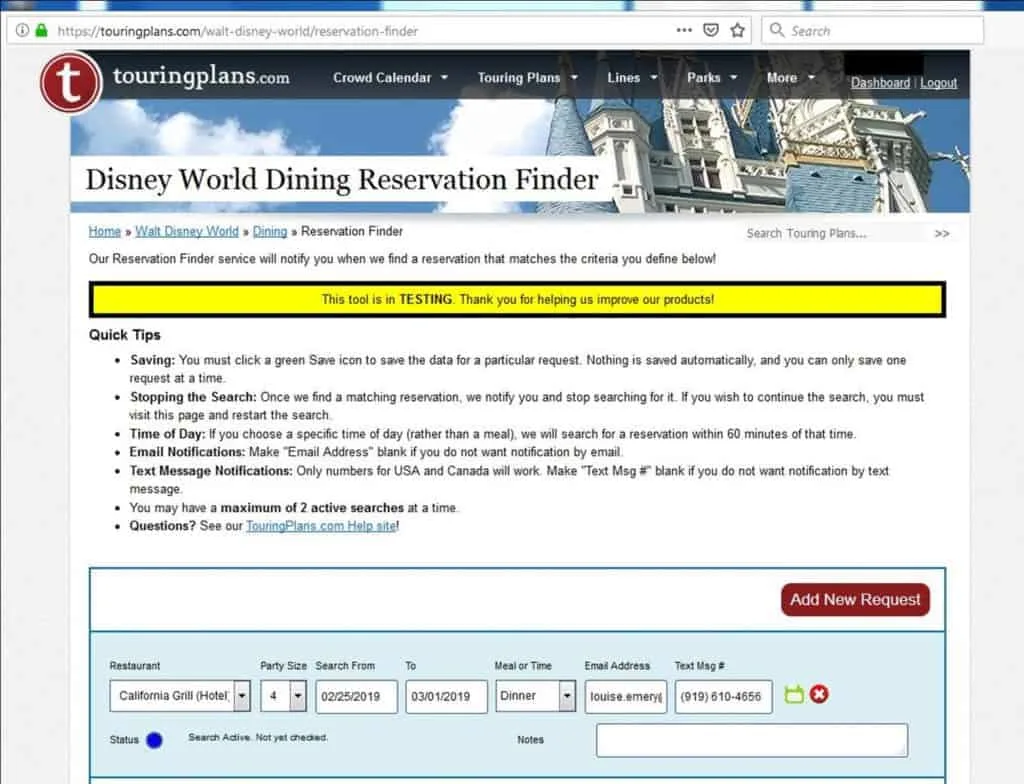The width and height of the screenshot is (1024, 784).
Task: Open Lines menu
Action: pyautogui.click(x=632, y=78)
